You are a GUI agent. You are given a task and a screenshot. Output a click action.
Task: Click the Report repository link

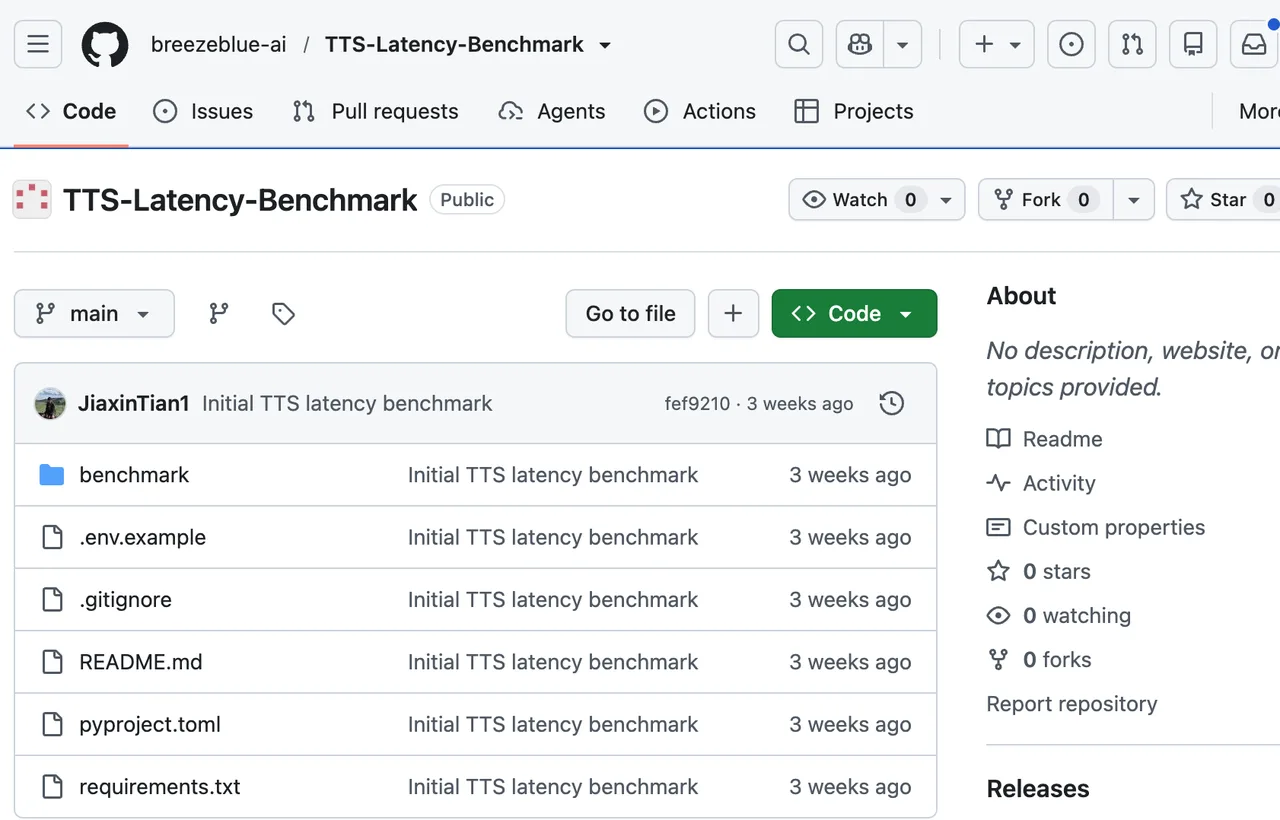[x=1072, y=704]
